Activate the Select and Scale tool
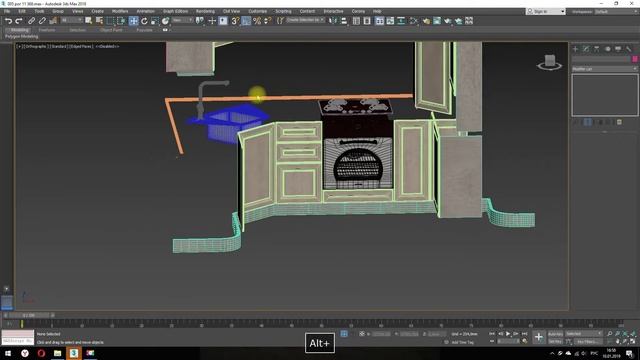 tap(155, 21)
